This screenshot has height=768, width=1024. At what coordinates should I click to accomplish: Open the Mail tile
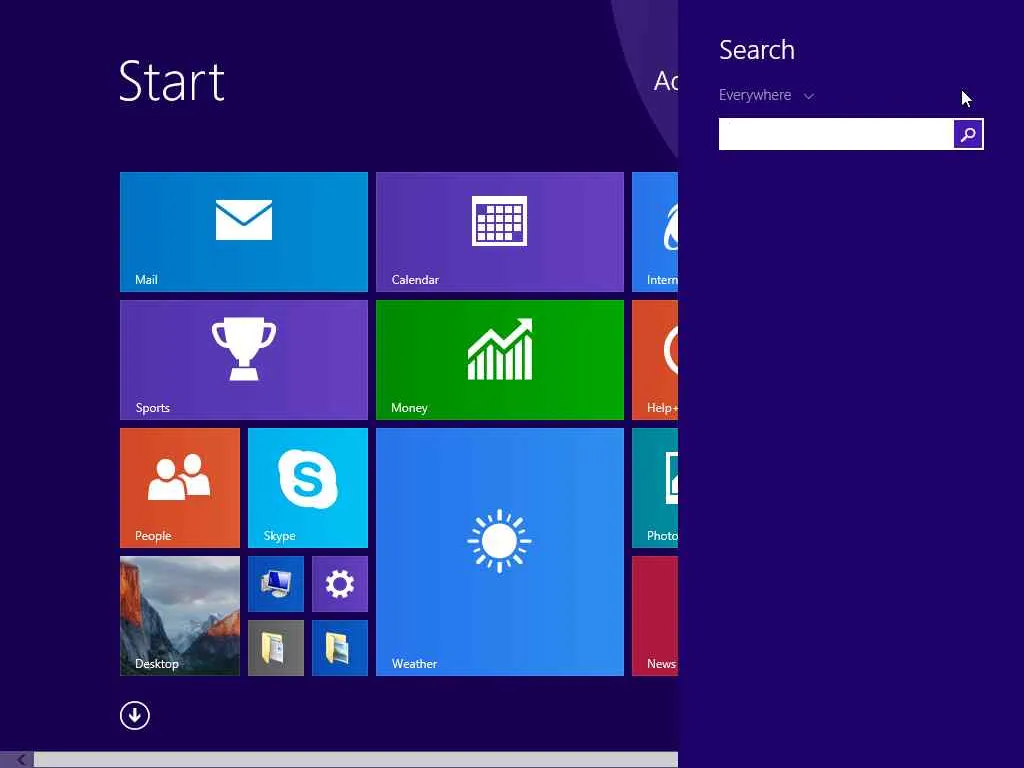click(x=244, y=232)
